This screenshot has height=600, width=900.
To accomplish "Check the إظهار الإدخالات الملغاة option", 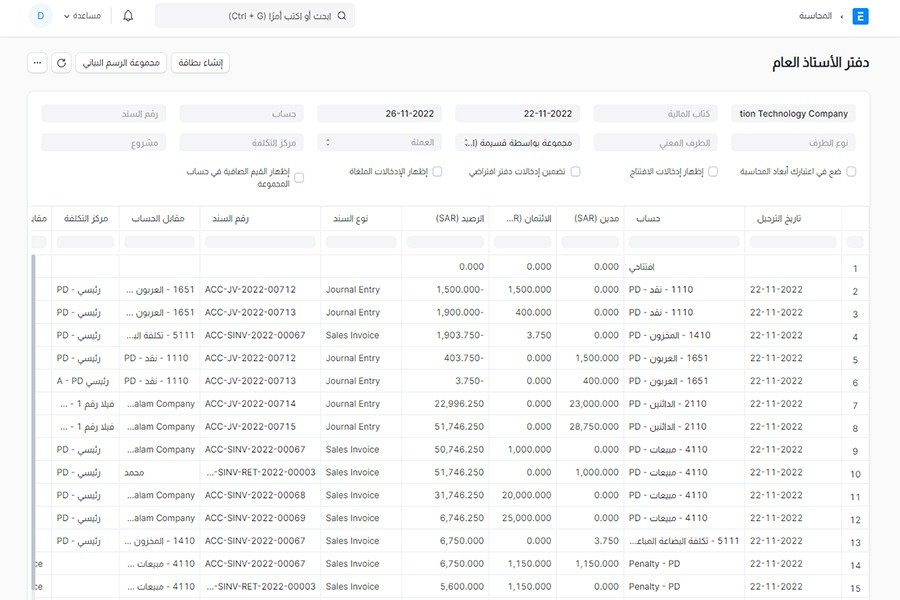I will click(437, 172).
